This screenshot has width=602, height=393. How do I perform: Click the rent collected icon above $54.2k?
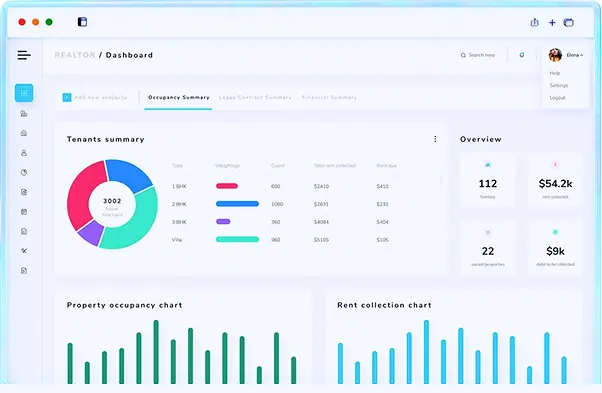click(555, 165)
